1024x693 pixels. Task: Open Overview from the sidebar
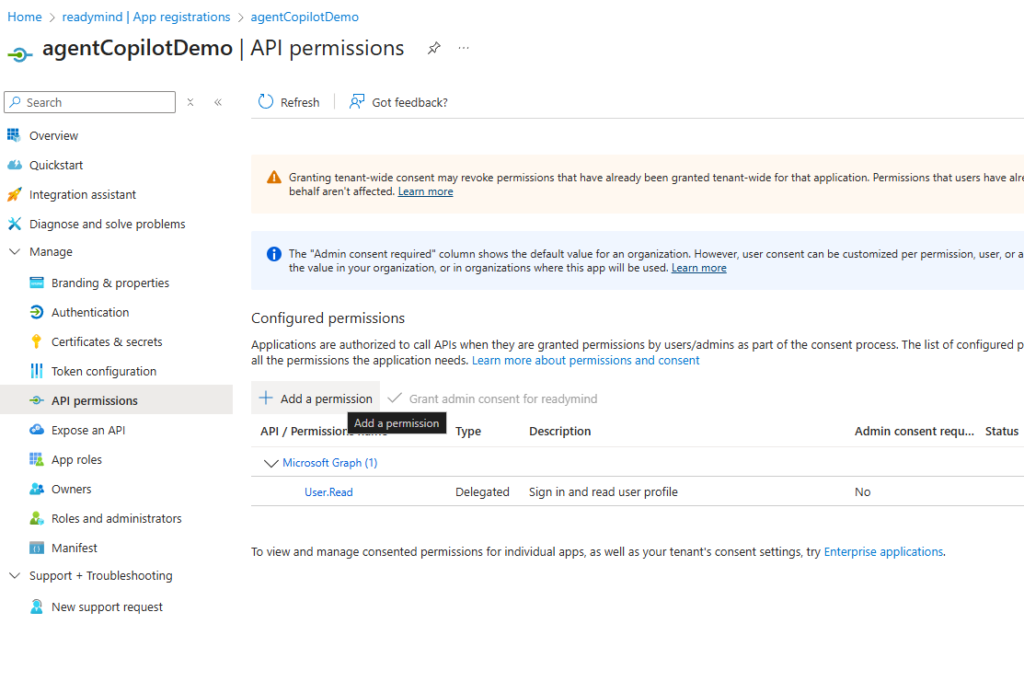[53, 136]
